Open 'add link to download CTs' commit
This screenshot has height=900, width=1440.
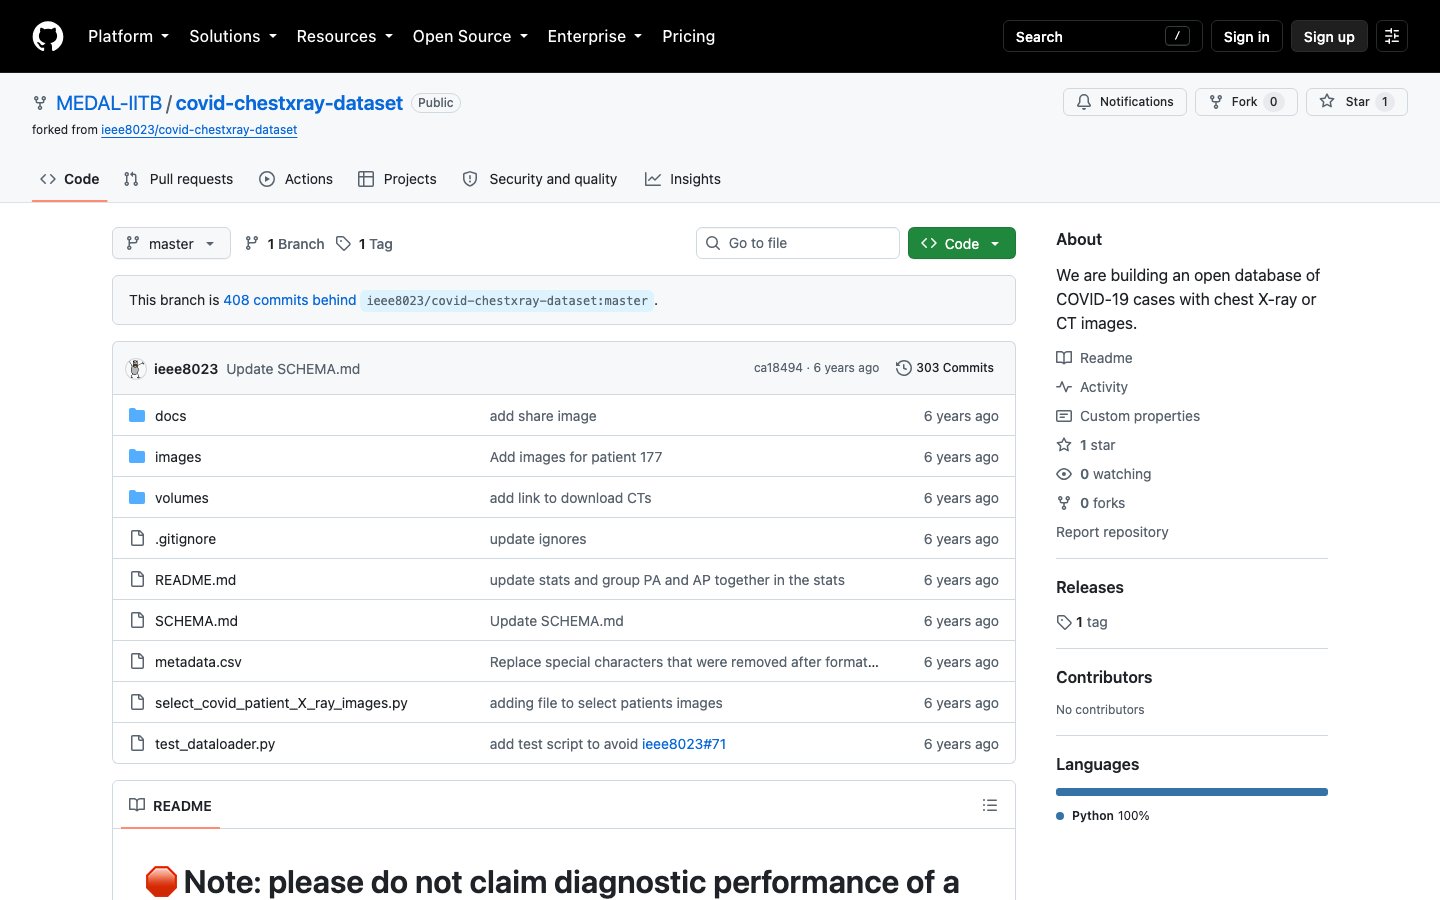pos(570,498)
